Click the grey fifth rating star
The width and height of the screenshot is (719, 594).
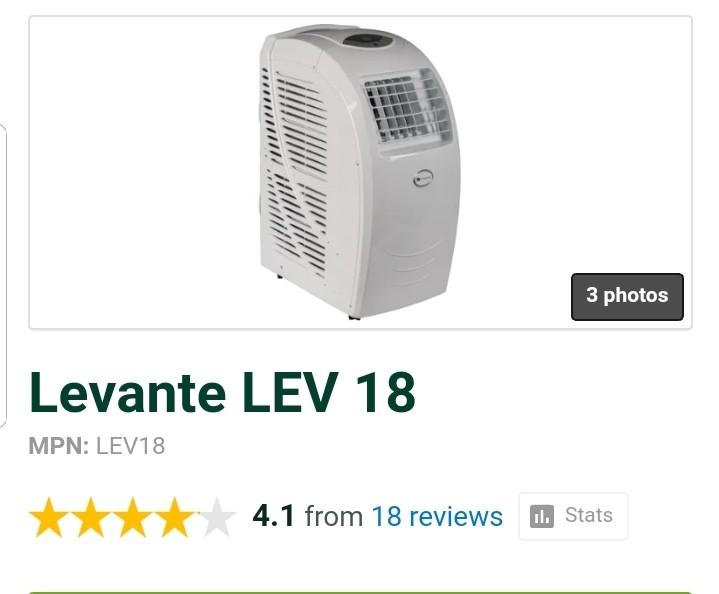click(216, 517)
